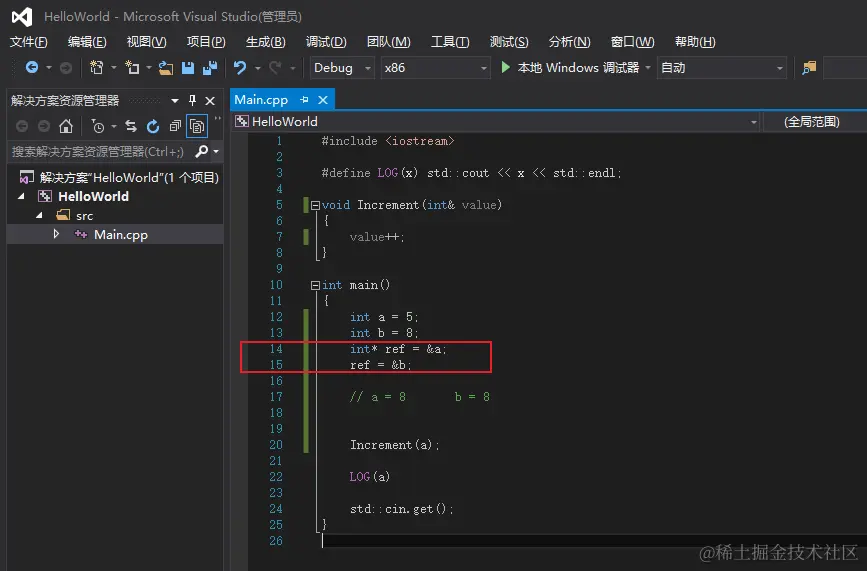Click the Find in Files icon right of 自动
Image resolution: width=867 pixels, height=571 pixels.
point(809,67)
